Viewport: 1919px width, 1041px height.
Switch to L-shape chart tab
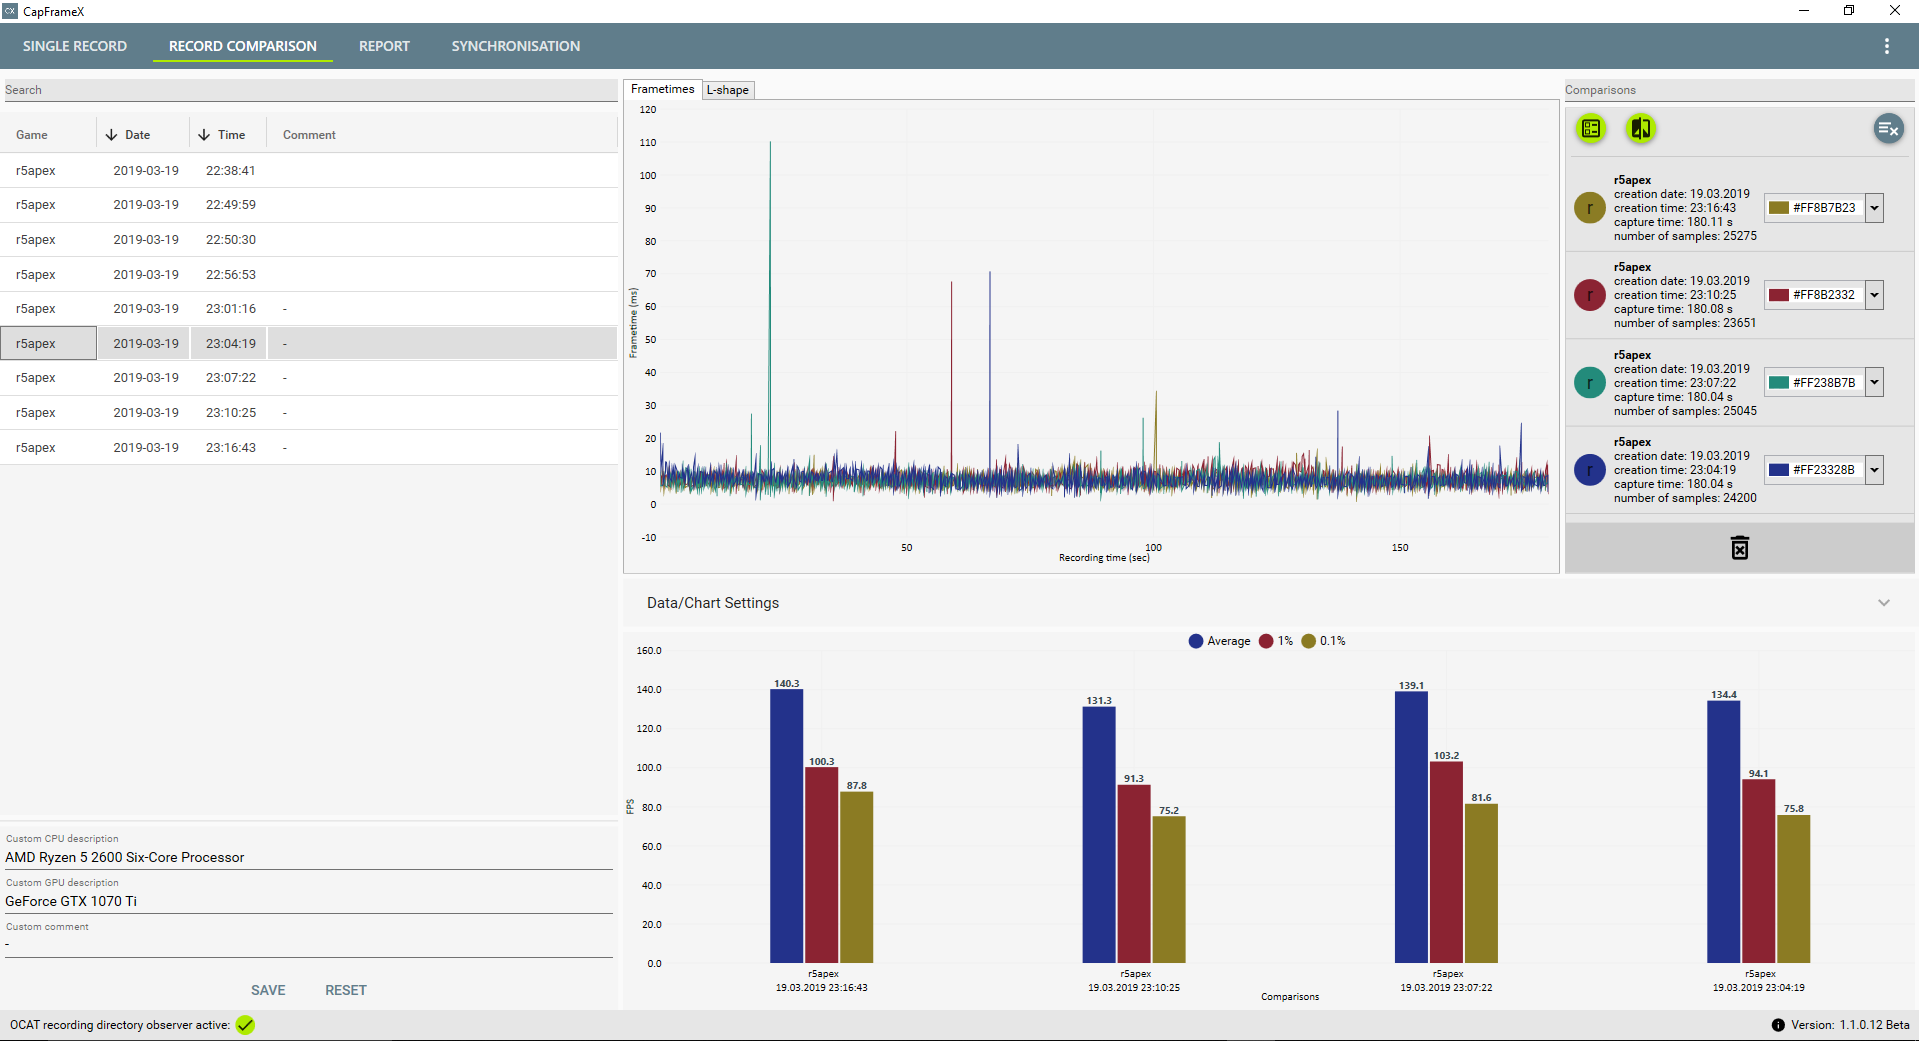(728, 90)
